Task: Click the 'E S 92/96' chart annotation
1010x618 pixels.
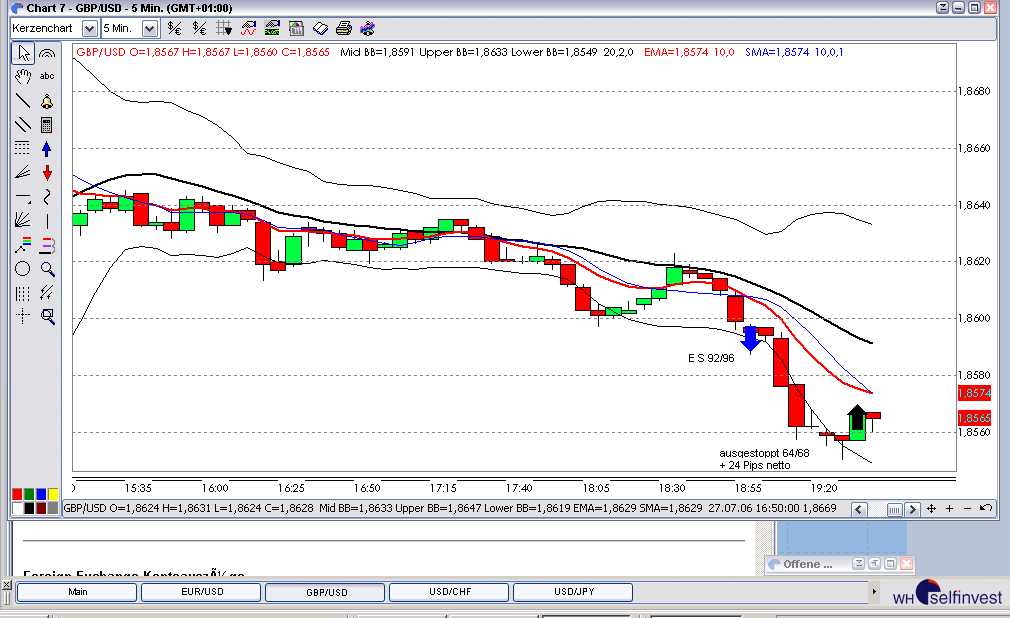Action: coord(711,358)
